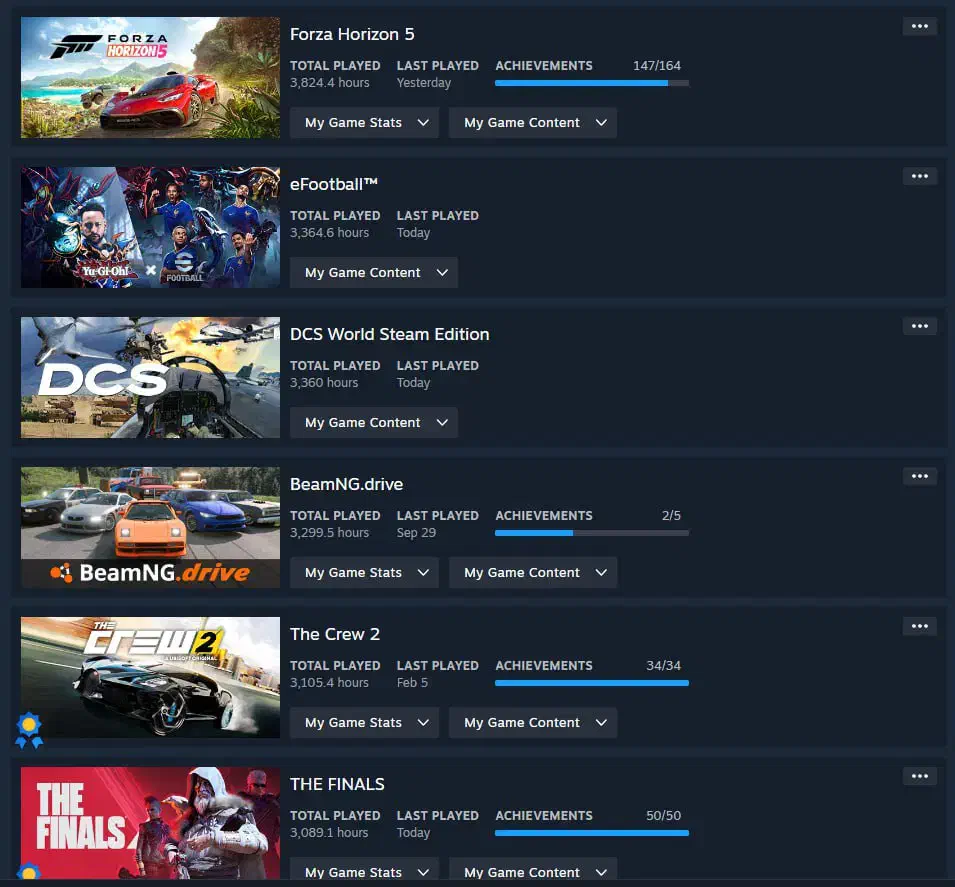Open the Forza Horizon 5 title link

click(352, 34)
